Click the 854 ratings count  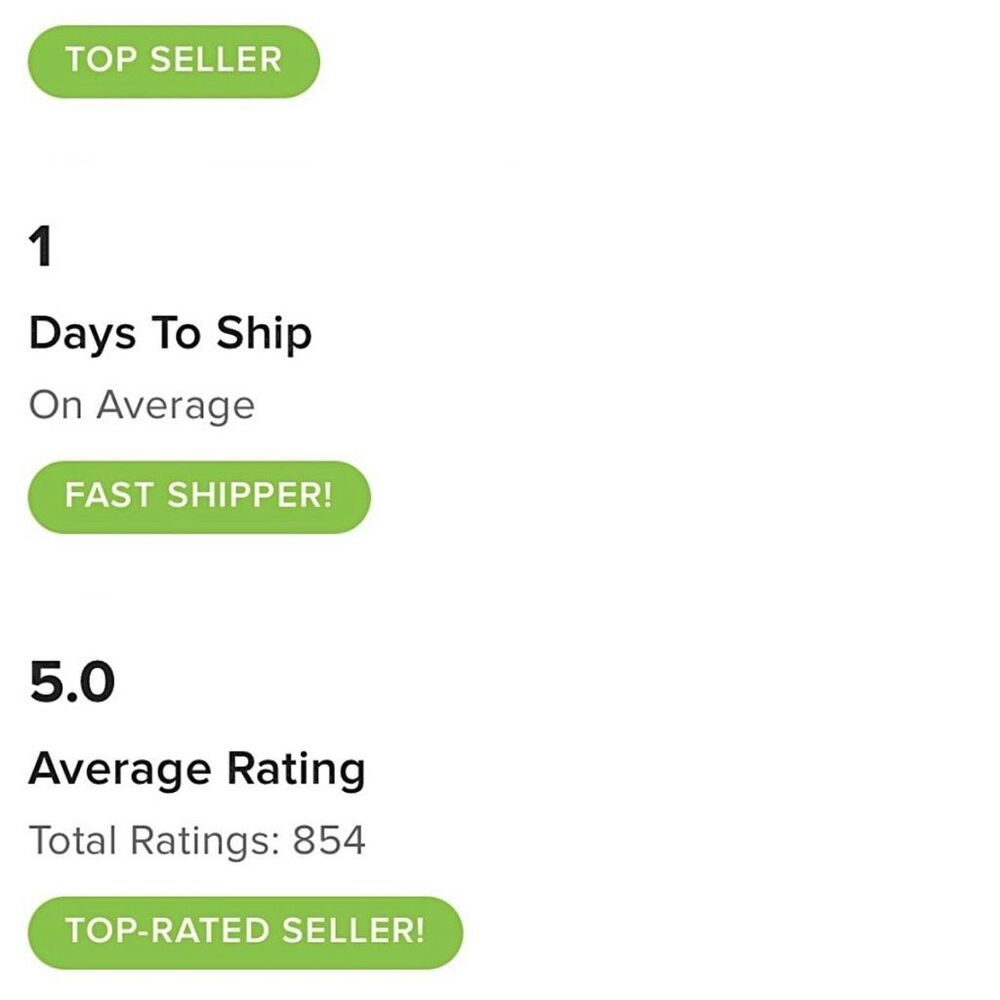point(329,840)
